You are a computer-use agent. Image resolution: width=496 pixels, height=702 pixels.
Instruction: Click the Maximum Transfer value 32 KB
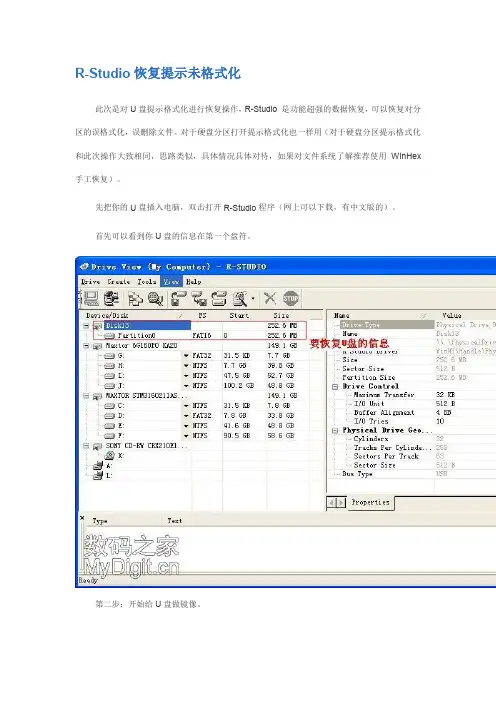443,395
